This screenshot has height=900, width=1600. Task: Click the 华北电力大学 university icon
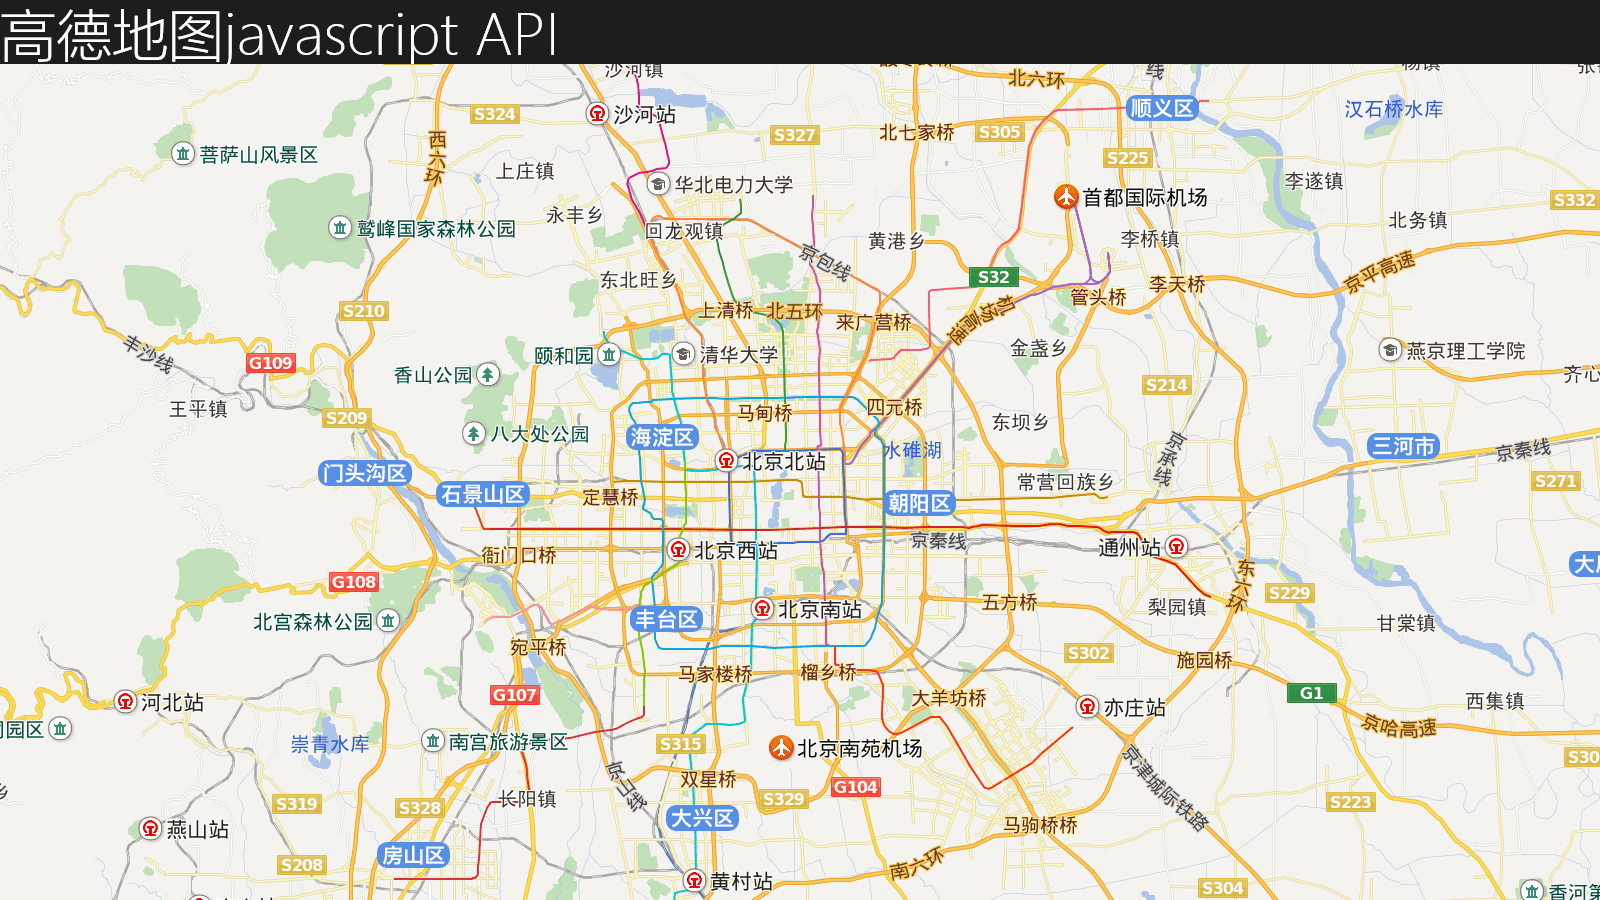[658, 184]
